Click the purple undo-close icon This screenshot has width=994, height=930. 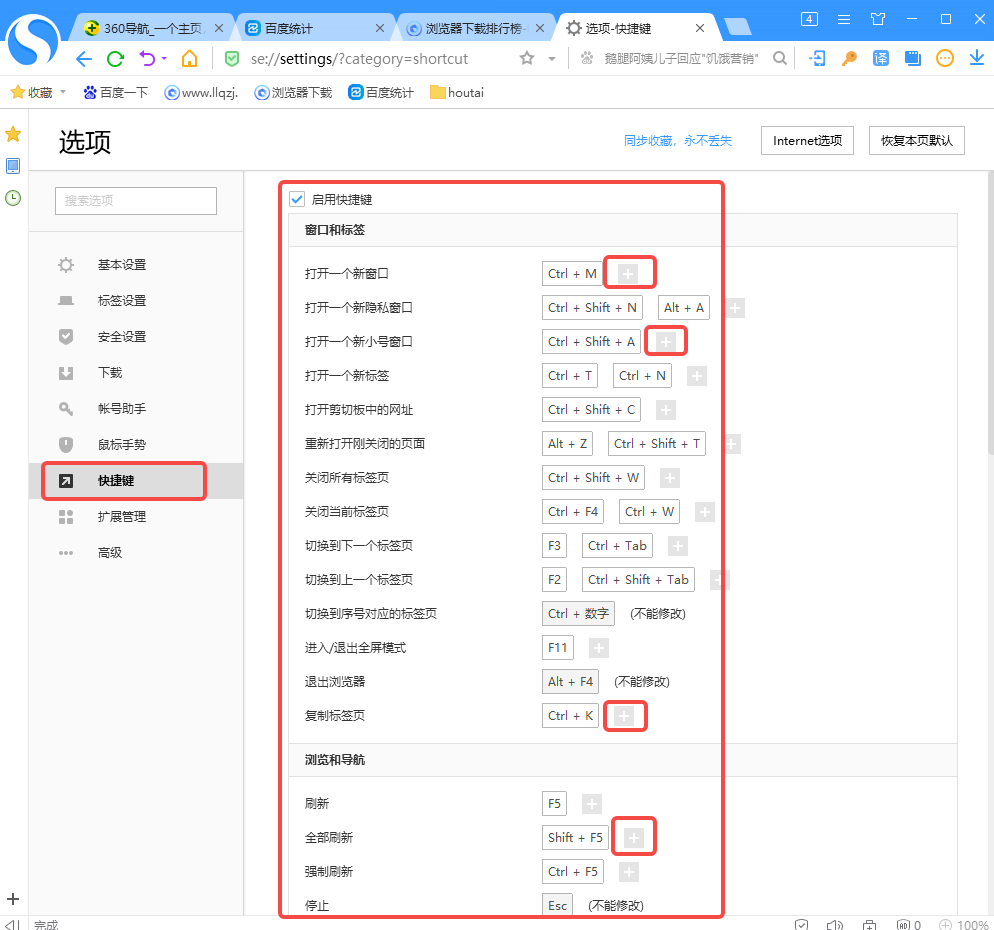pos(147,59)
